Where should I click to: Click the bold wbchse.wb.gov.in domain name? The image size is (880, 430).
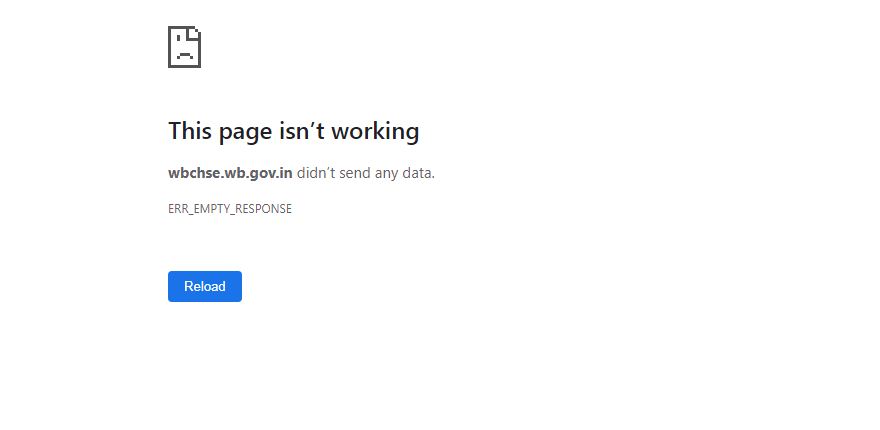pos(230,173)
